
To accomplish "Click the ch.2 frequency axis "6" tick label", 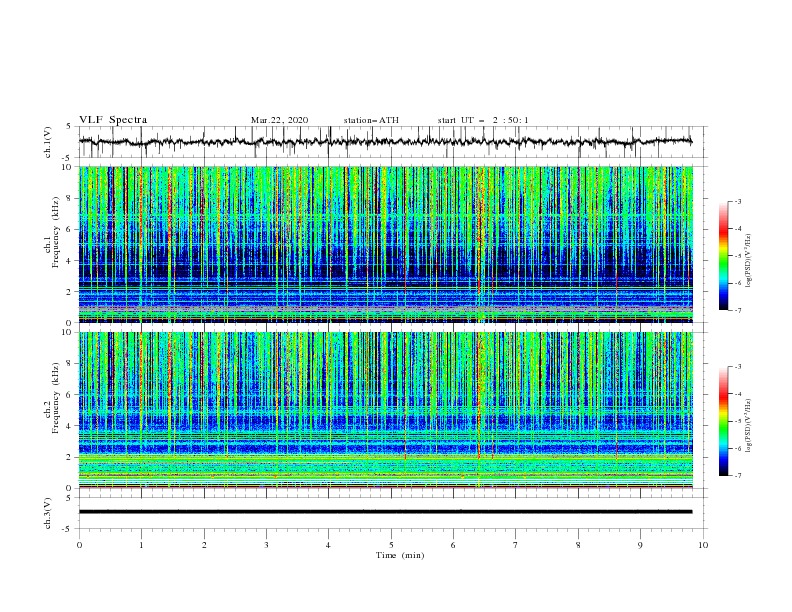I will click(x=71, y=395).
